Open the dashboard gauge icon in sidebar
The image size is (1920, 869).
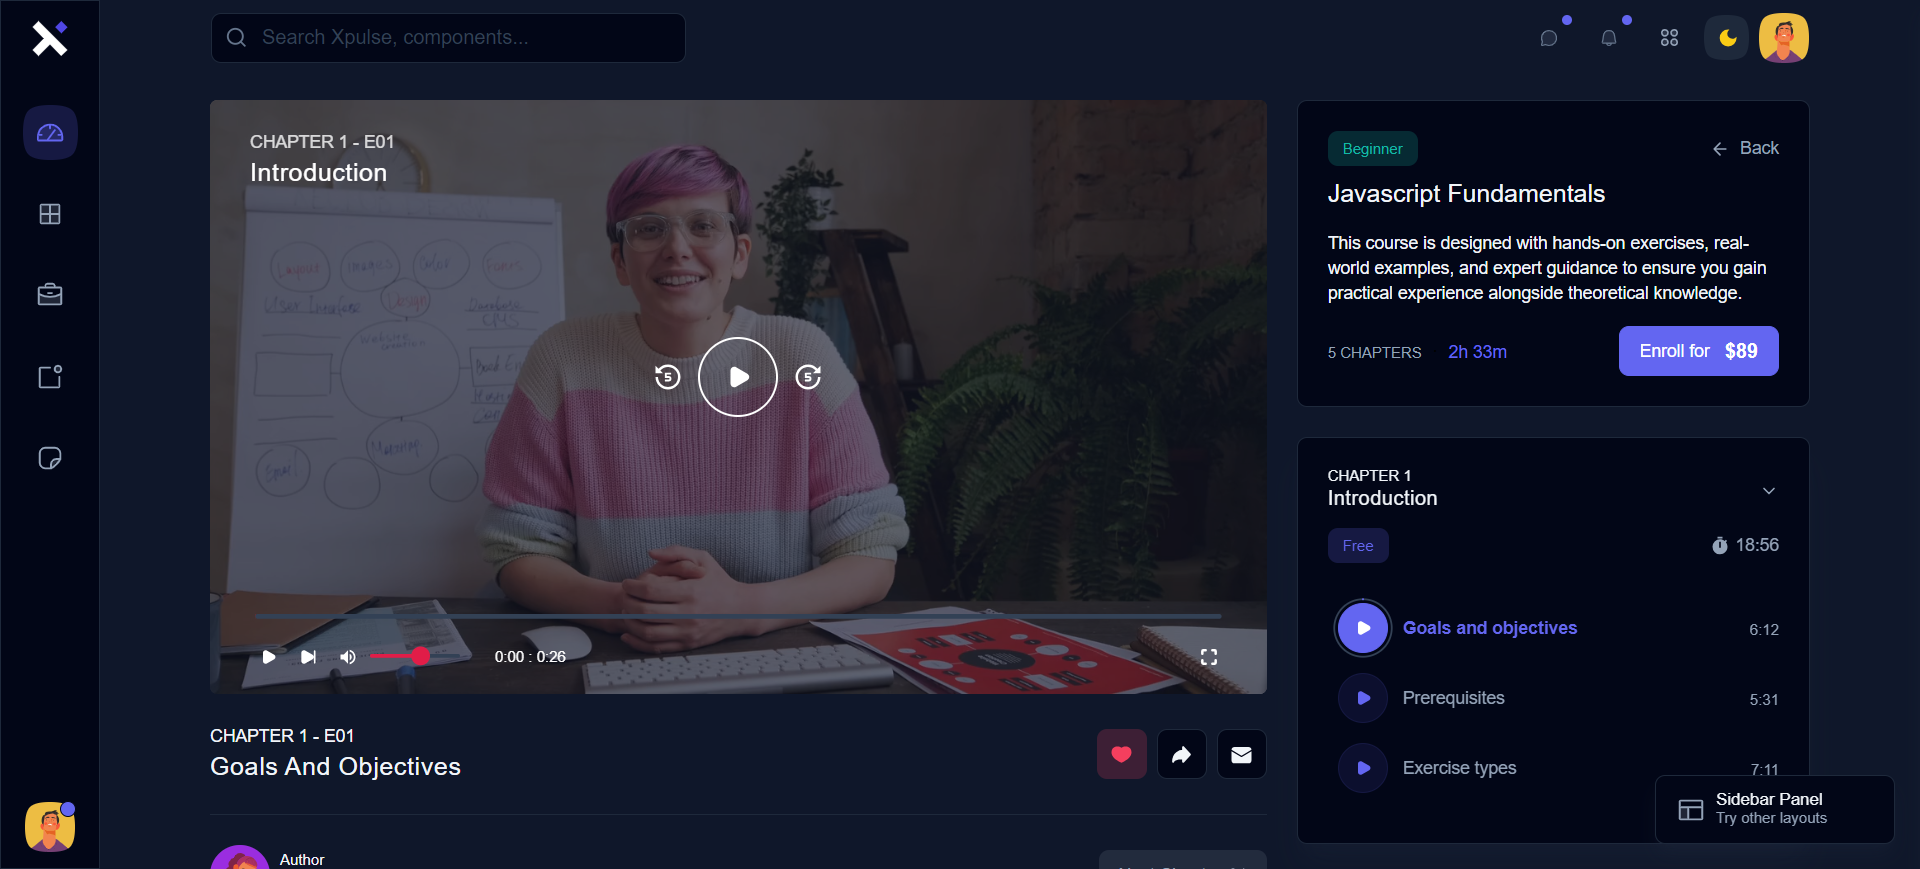(50, 133)
